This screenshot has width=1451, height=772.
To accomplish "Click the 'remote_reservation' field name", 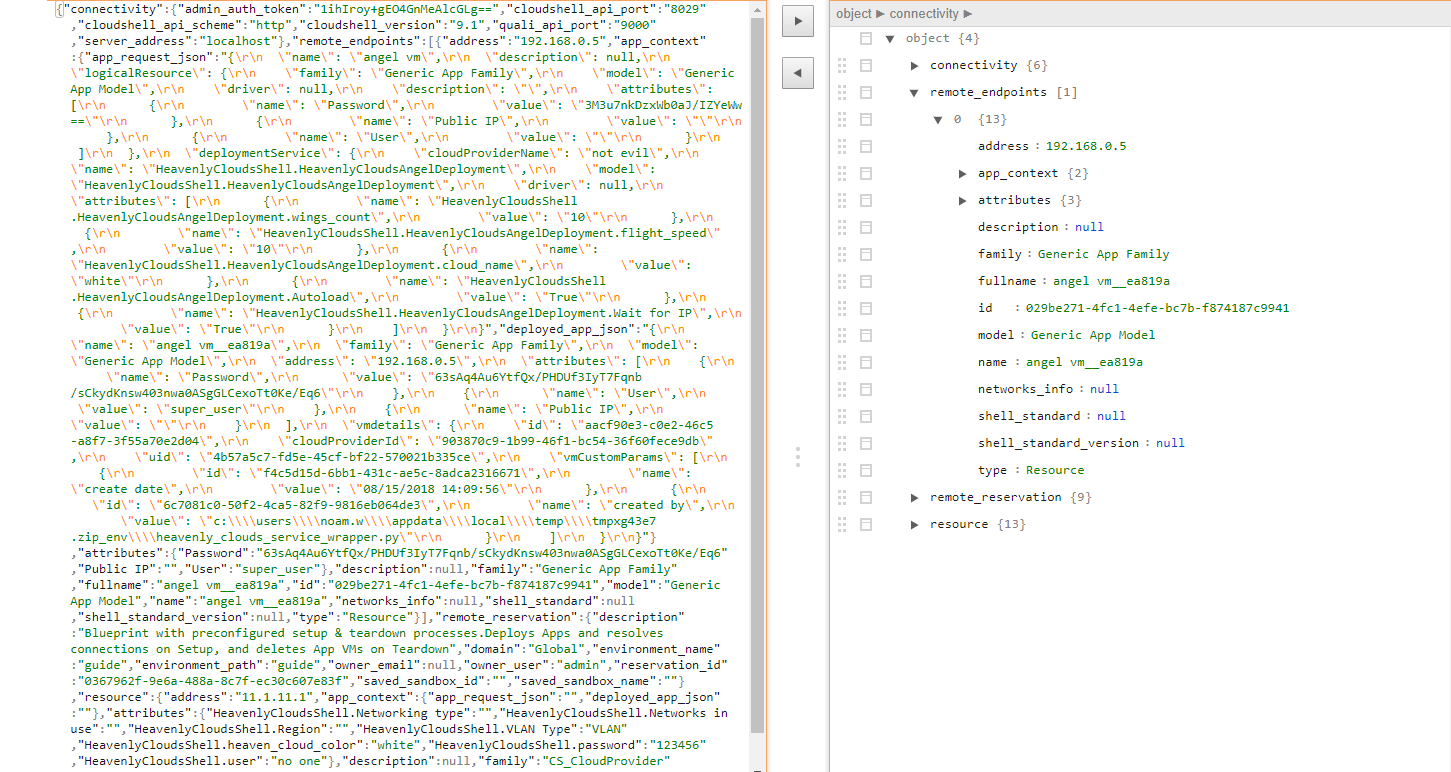I will pos(995,497).
